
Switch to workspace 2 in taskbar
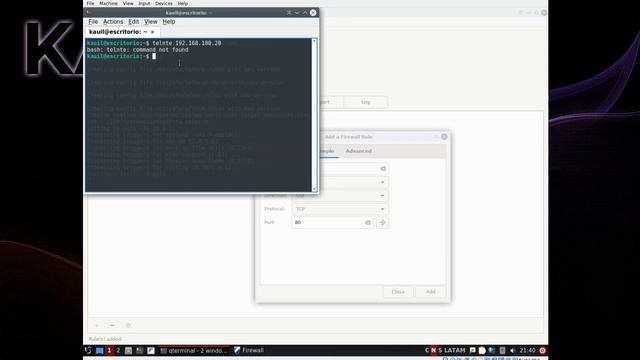tap(118, 350)
